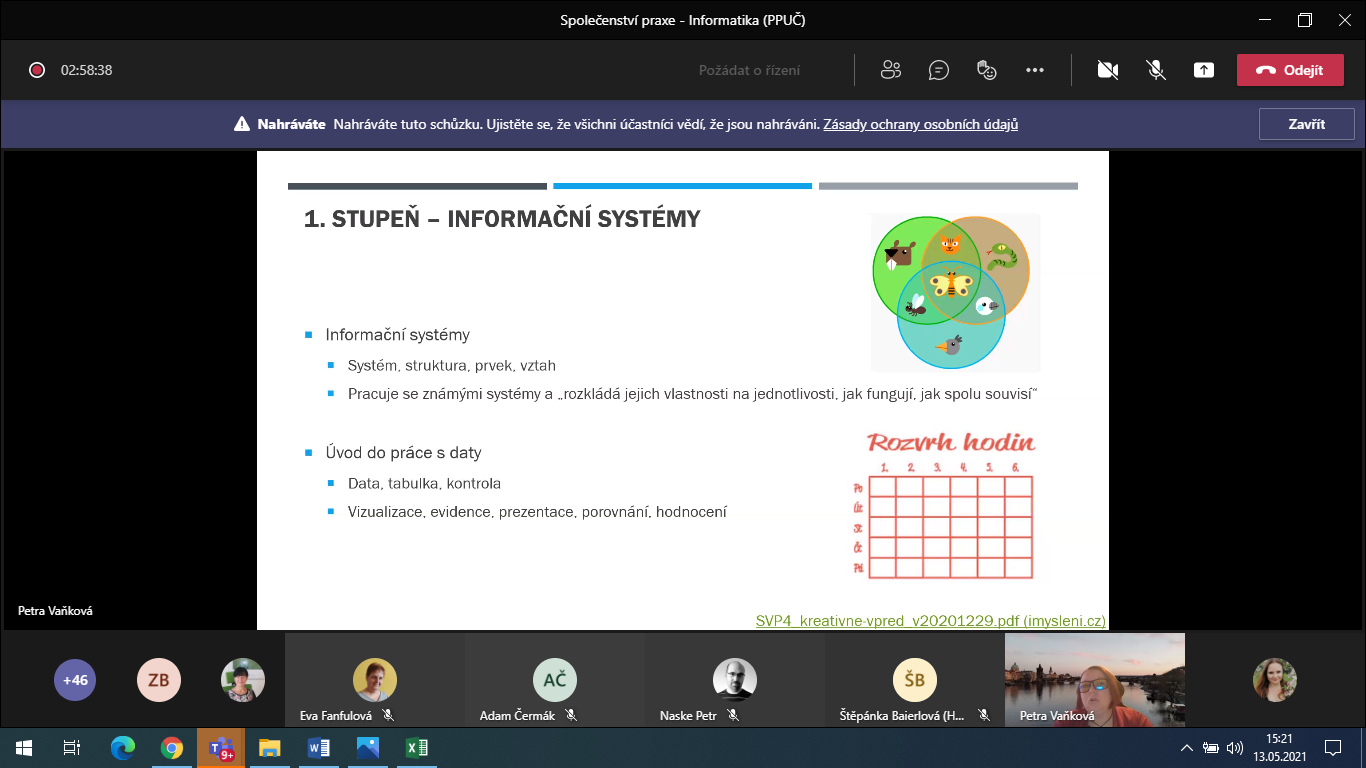The height and width of the screenshot is (768, 1366).
Task: Launch Excel from the taskbar
Action: click(x=417, y=747)
